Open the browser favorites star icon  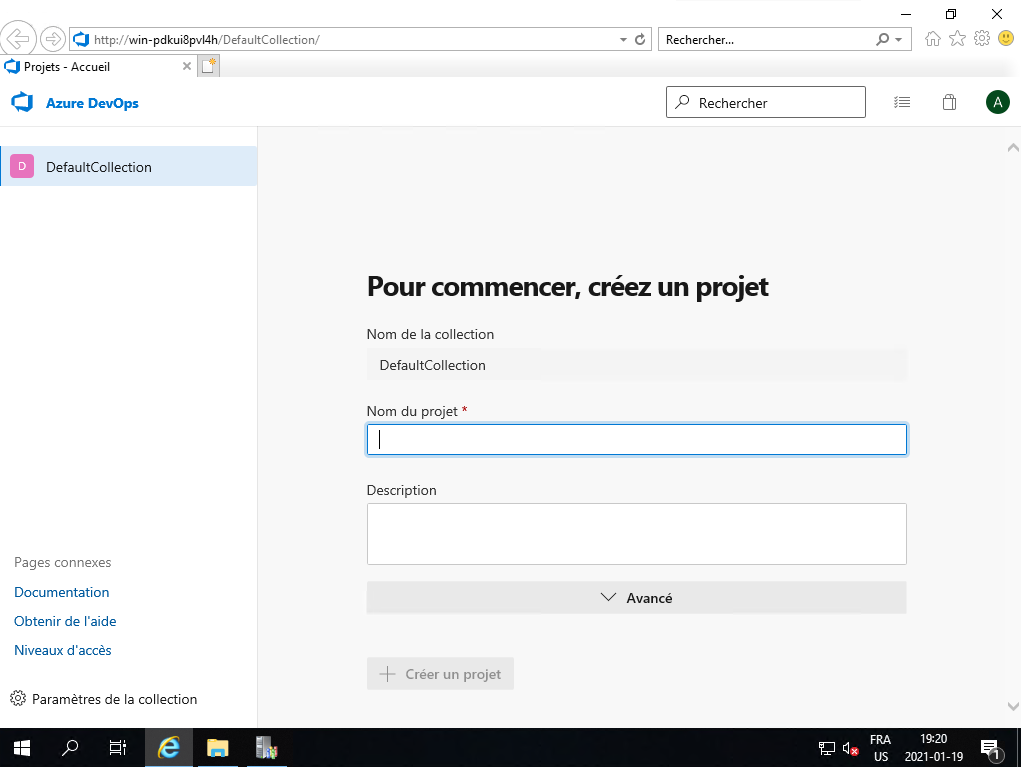[x=957, y=39]
